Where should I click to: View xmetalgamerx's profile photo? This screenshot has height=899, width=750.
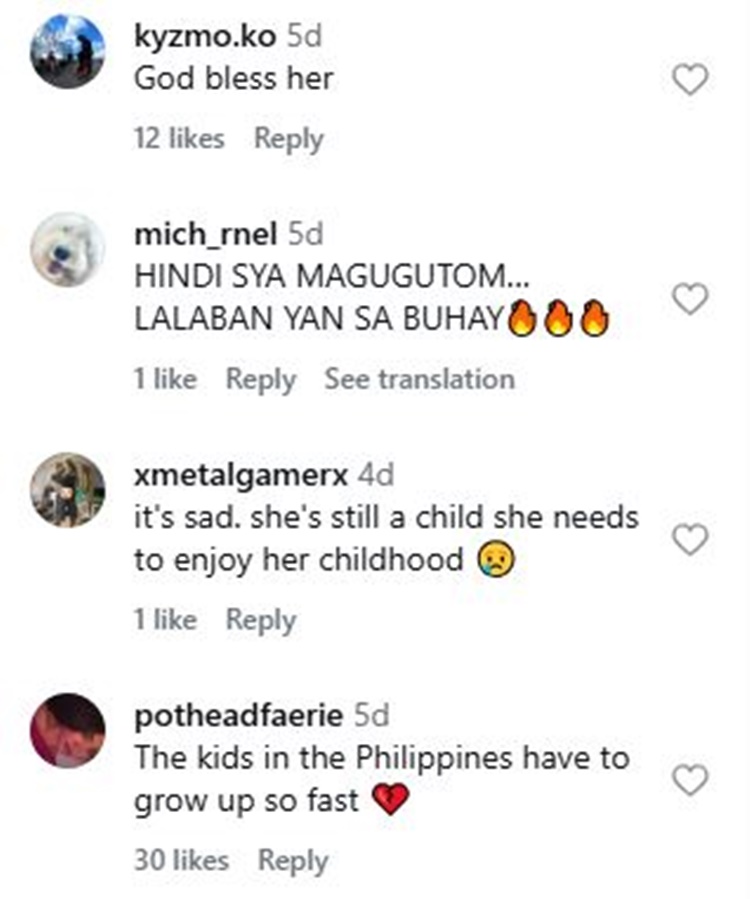pos(68,490)
